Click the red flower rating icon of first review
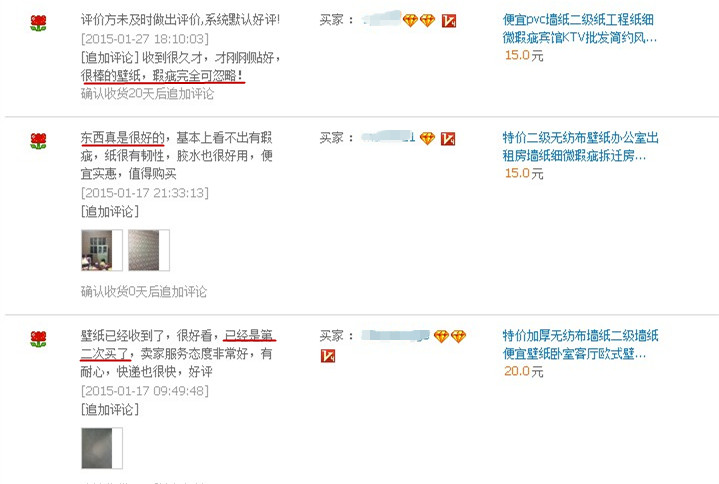The width and height of the screenshot is (719, 484). (38, 23)
